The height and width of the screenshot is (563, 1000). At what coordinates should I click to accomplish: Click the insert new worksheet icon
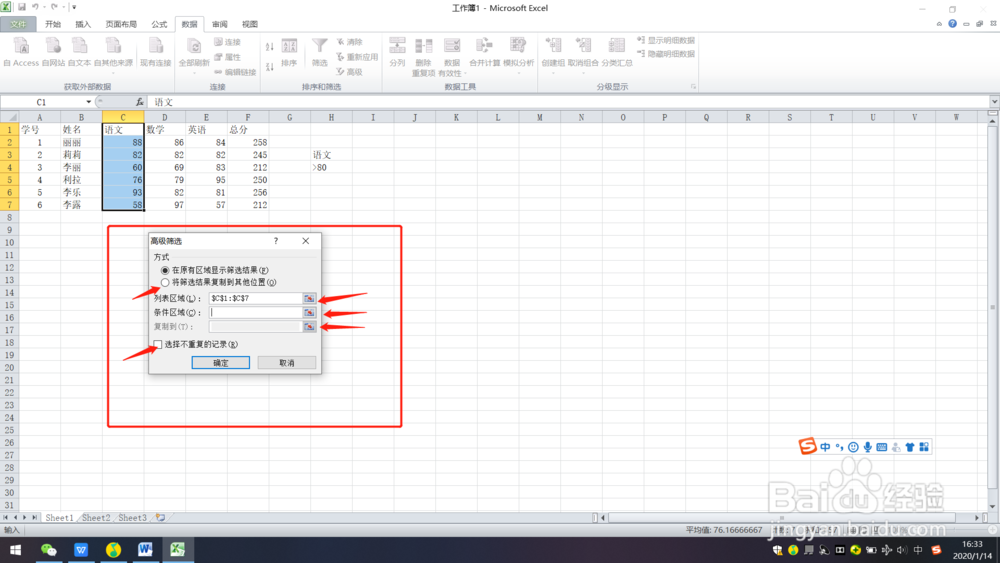coord(161,518)
